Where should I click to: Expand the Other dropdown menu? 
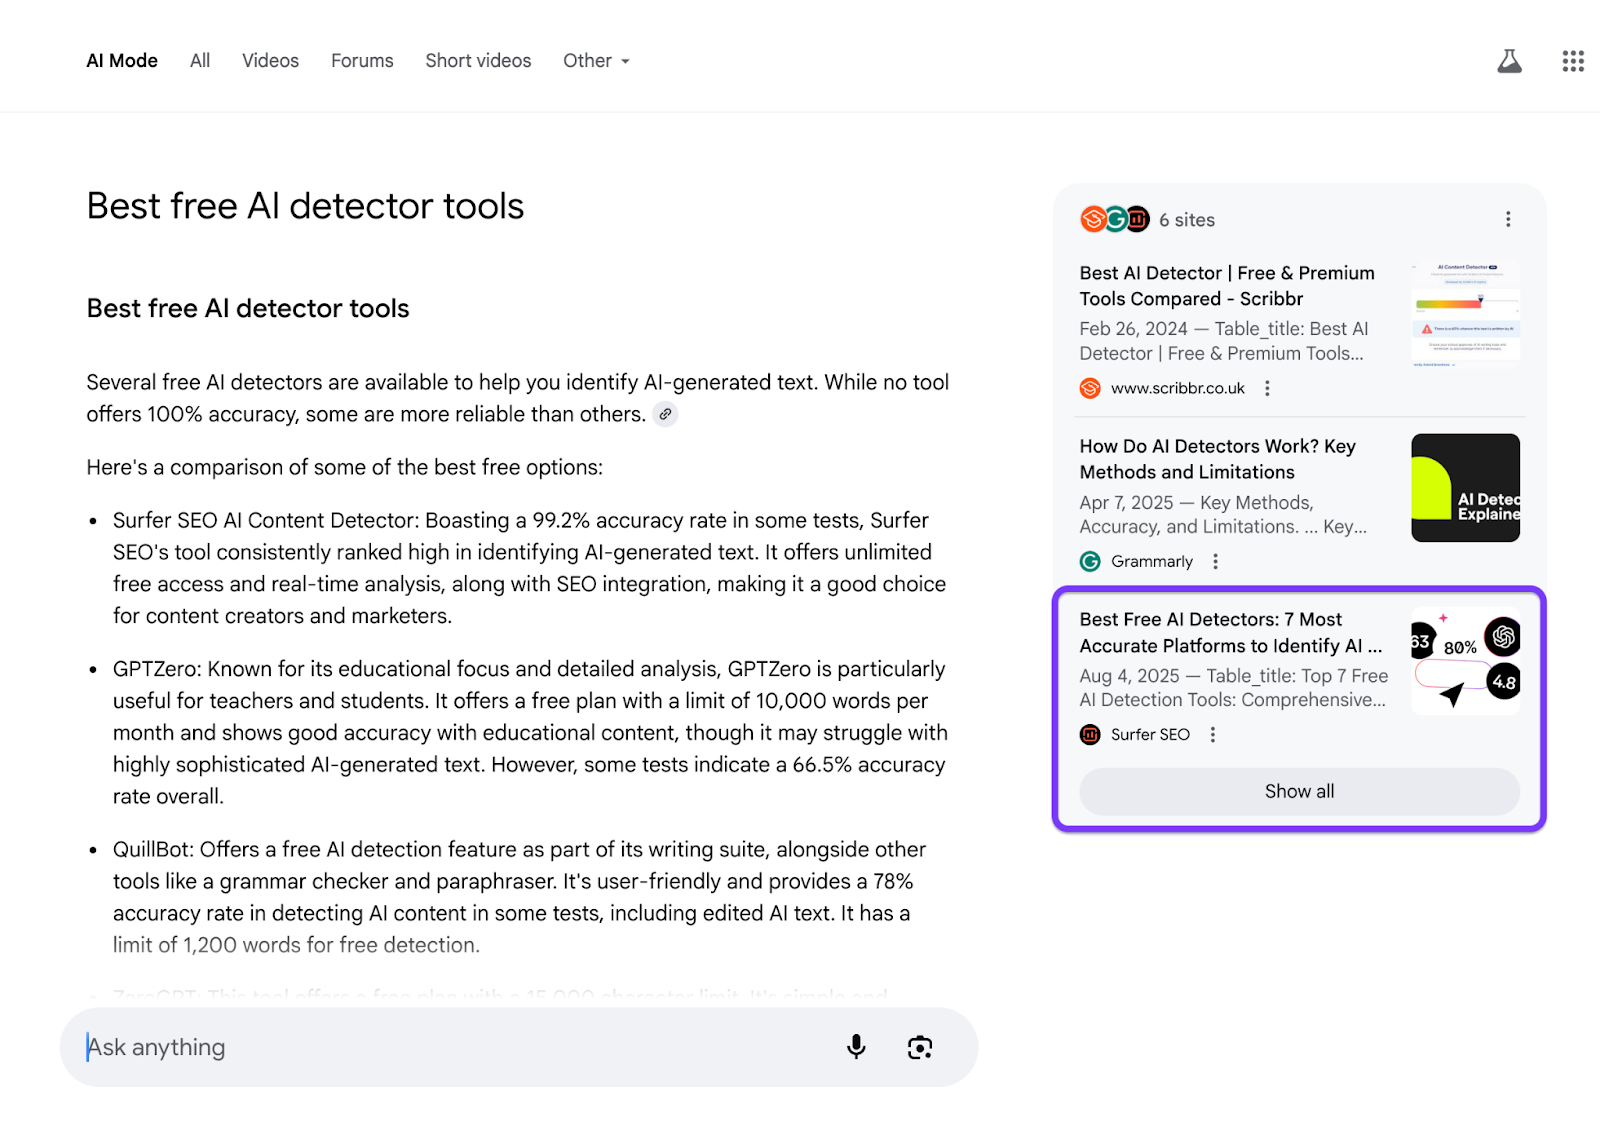click(597, 61)
